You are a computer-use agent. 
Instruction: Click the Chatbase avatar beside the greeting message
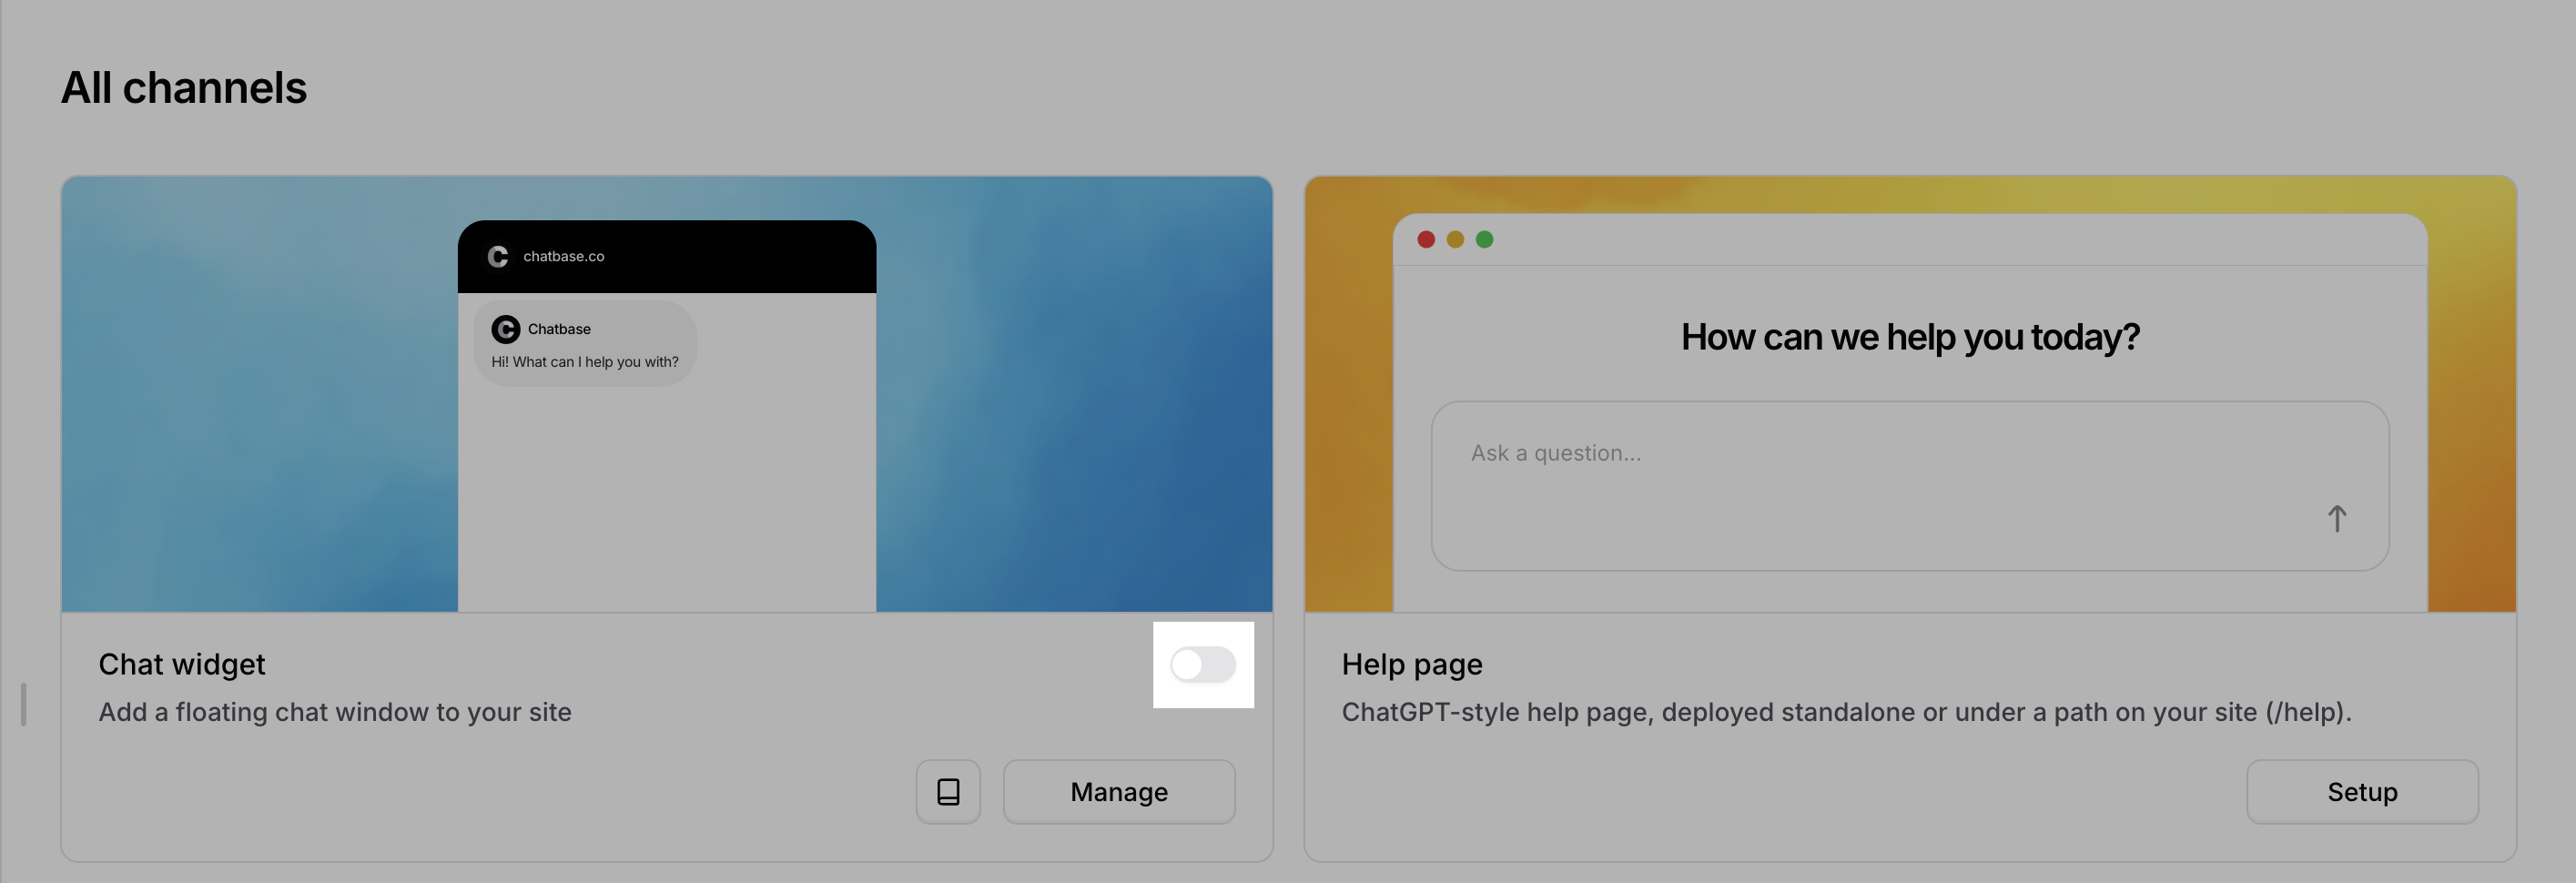506,328
